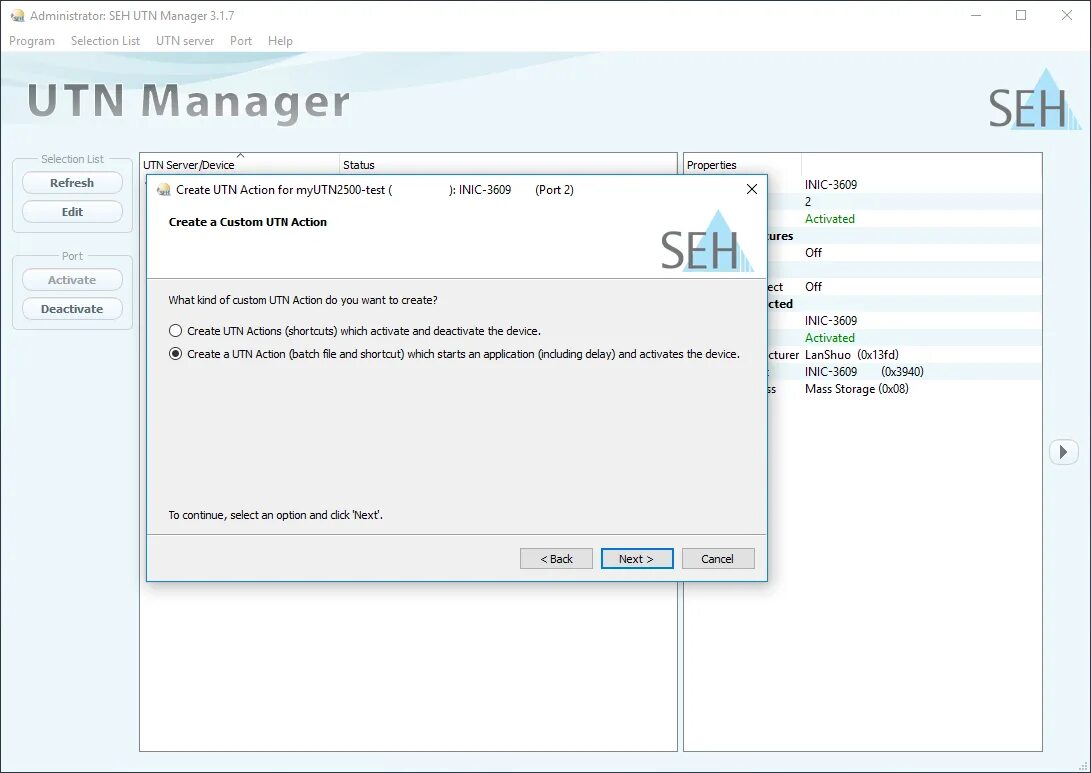
Task: Click the Edit button in Selection List
Action: pos(72,212)
